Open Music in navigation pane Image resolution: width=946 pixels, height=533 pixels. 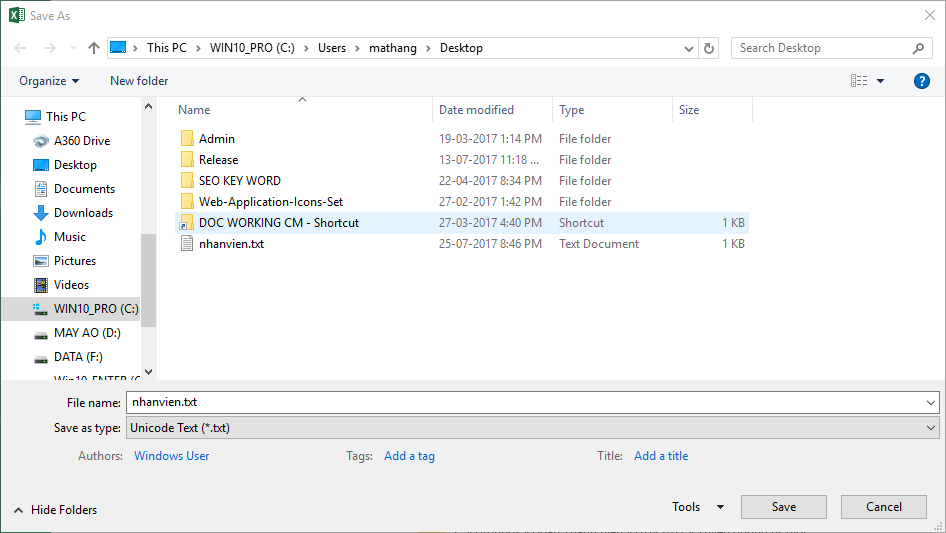coord(69,237)
